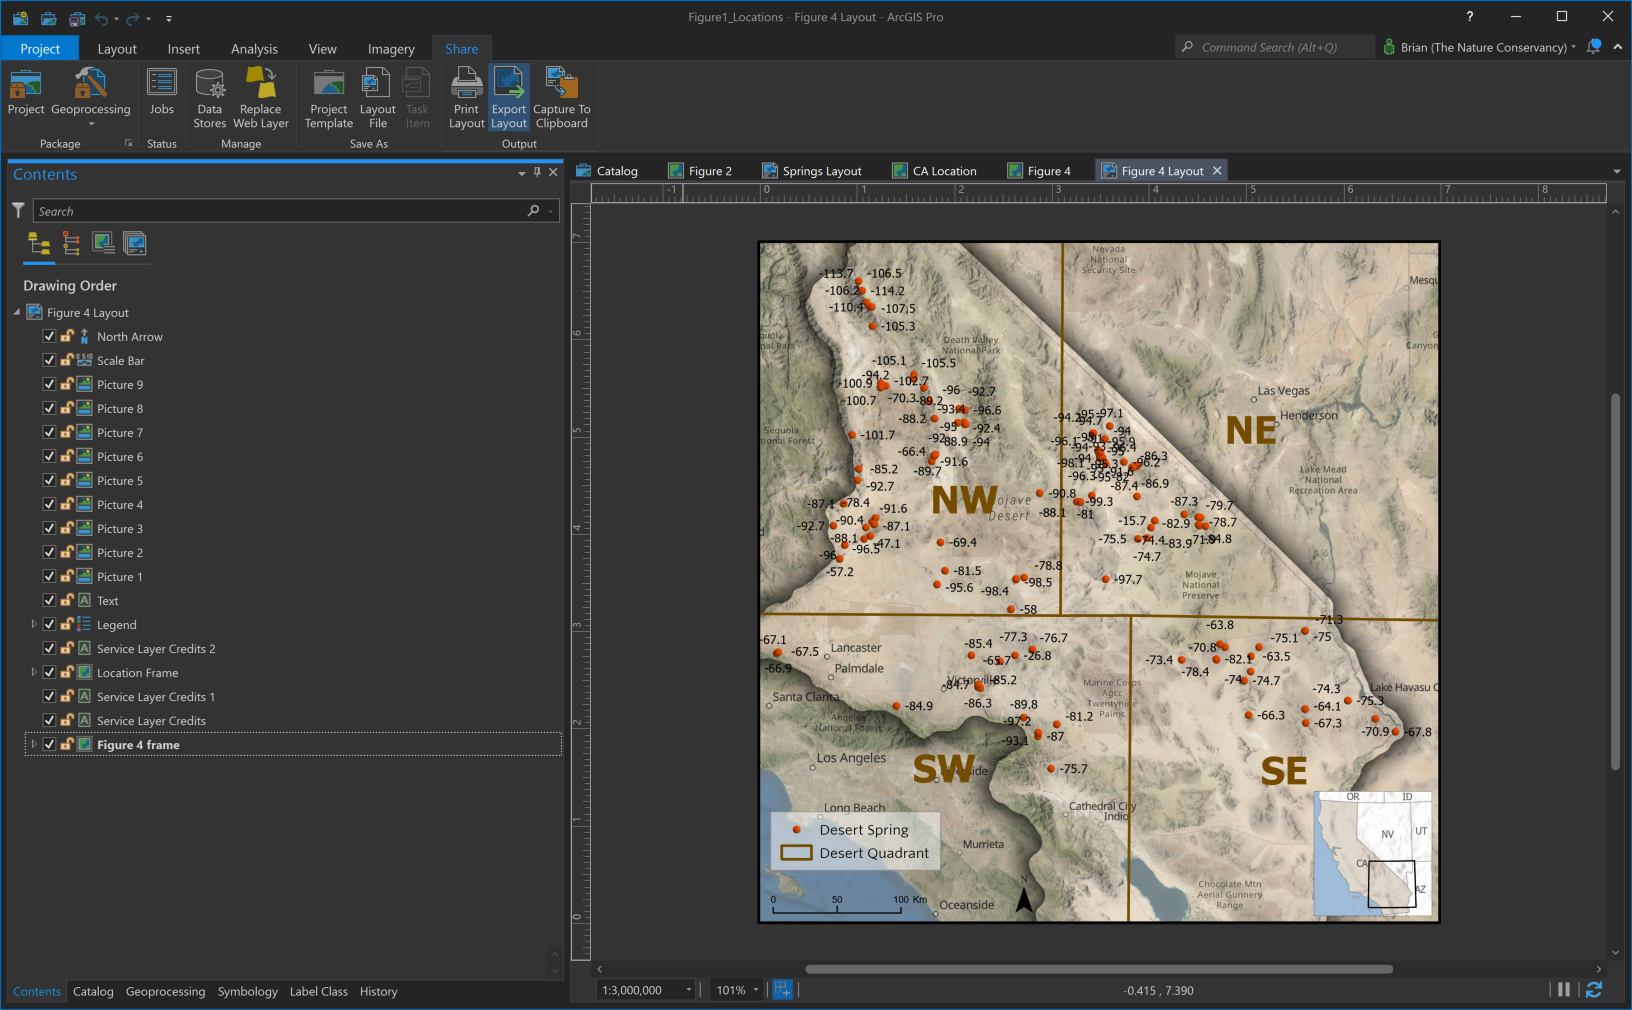Uncheck the North Arrow visibility checkbox

coord(49,336)
